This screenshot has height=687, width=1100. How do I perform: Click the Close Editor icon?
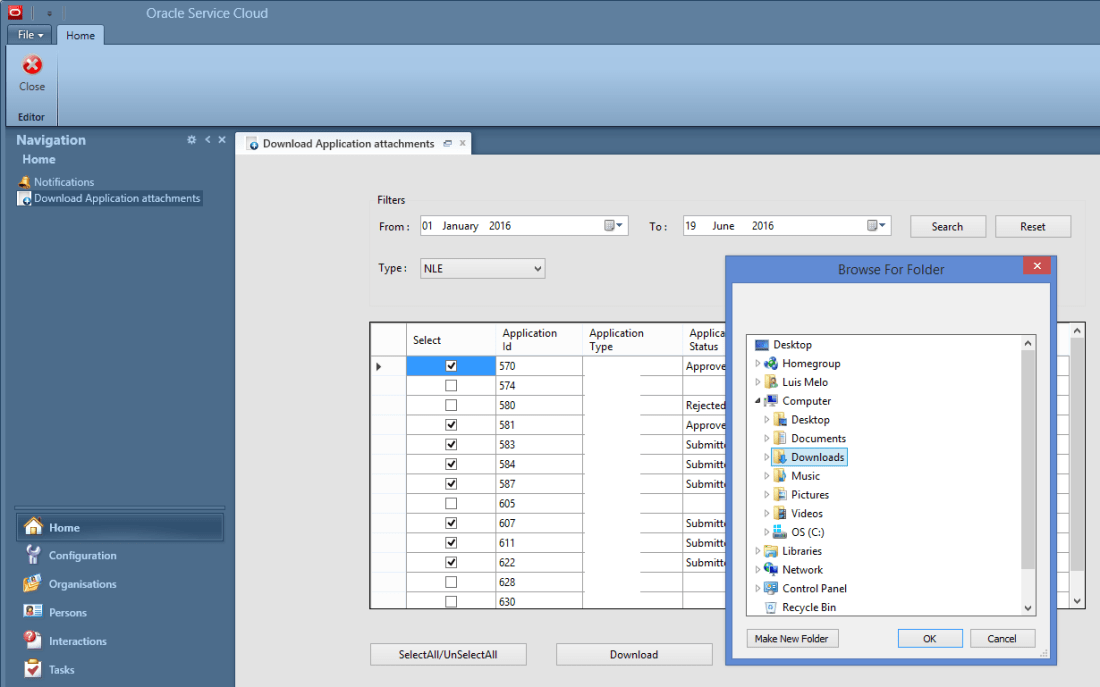[31, 70]
